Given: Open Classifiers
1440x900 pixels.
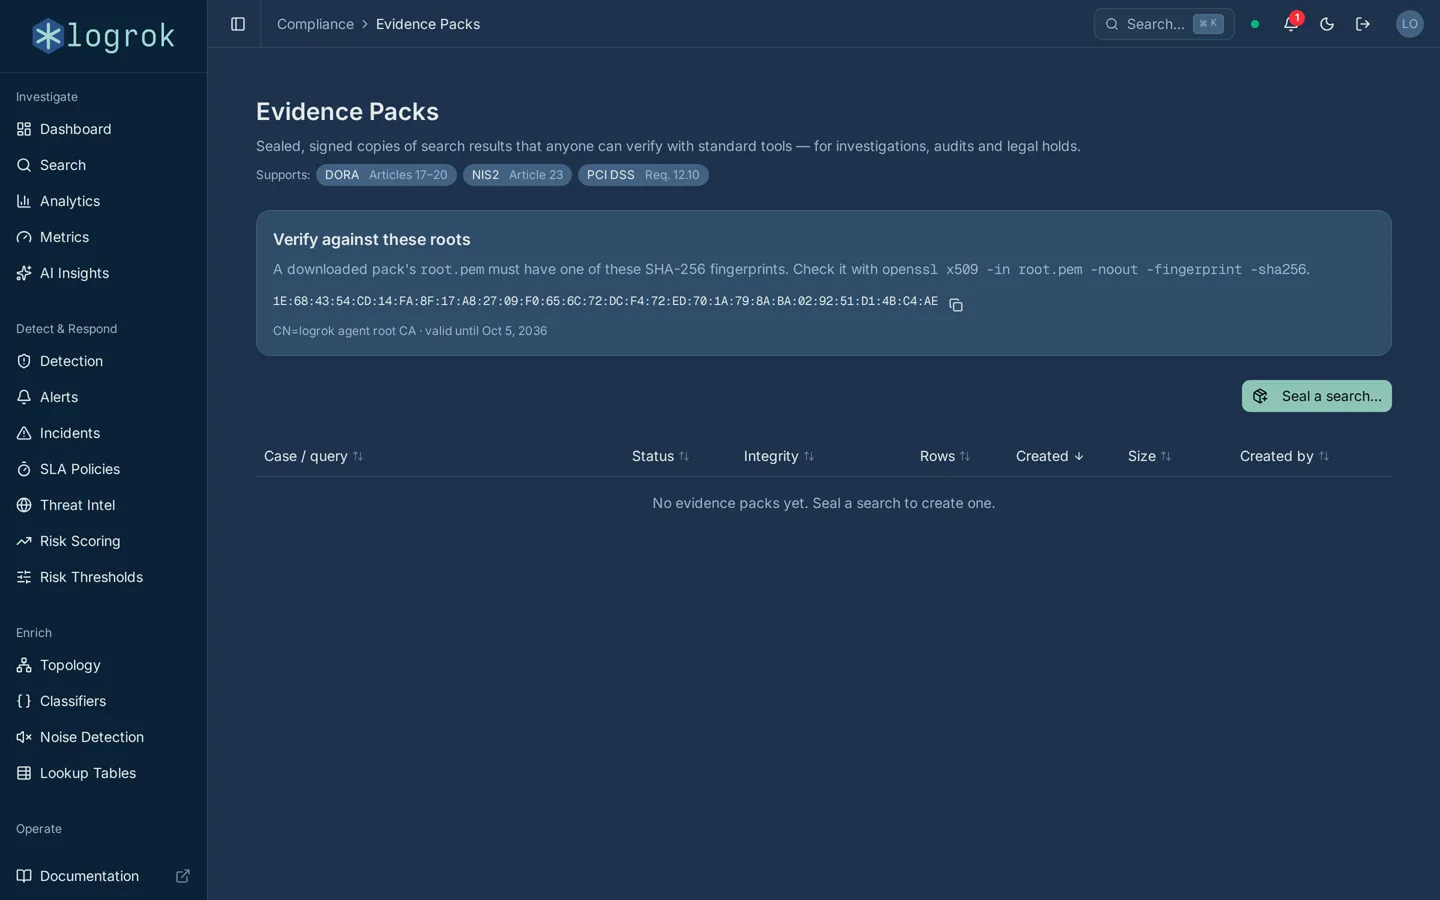Looking at the screenshot, I should point(103,701).
